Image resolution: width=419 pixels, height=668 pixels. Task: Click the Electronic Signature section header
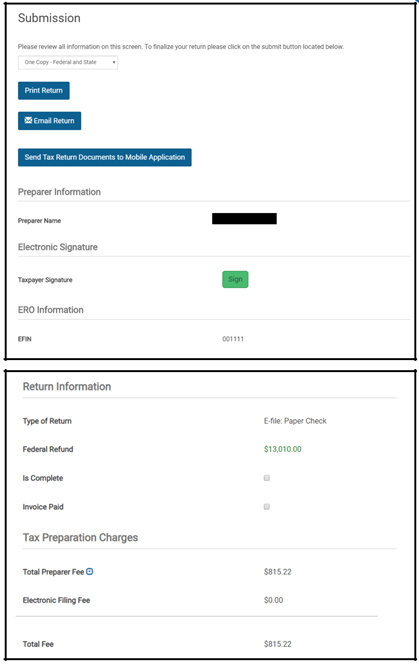click(x=57, y=247)
